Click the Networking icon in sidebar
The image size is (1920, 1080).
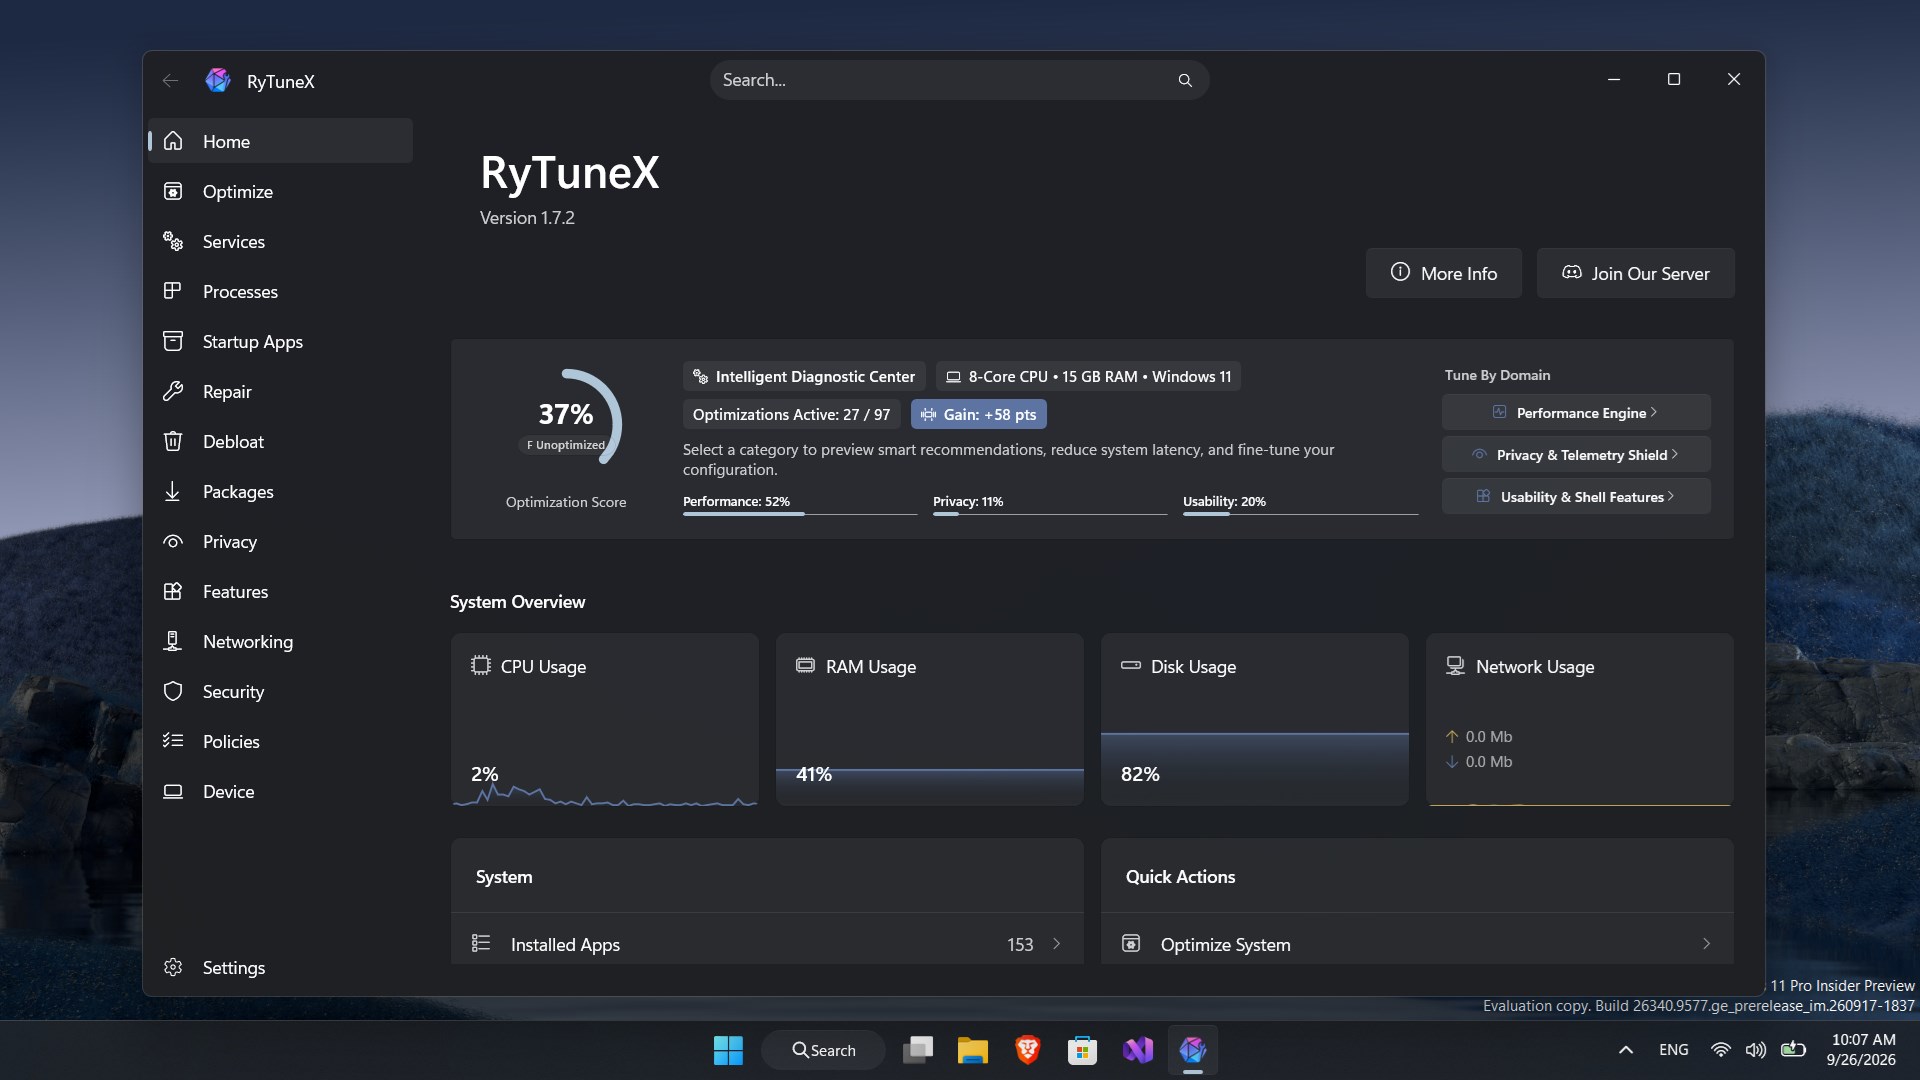(173, 641)
